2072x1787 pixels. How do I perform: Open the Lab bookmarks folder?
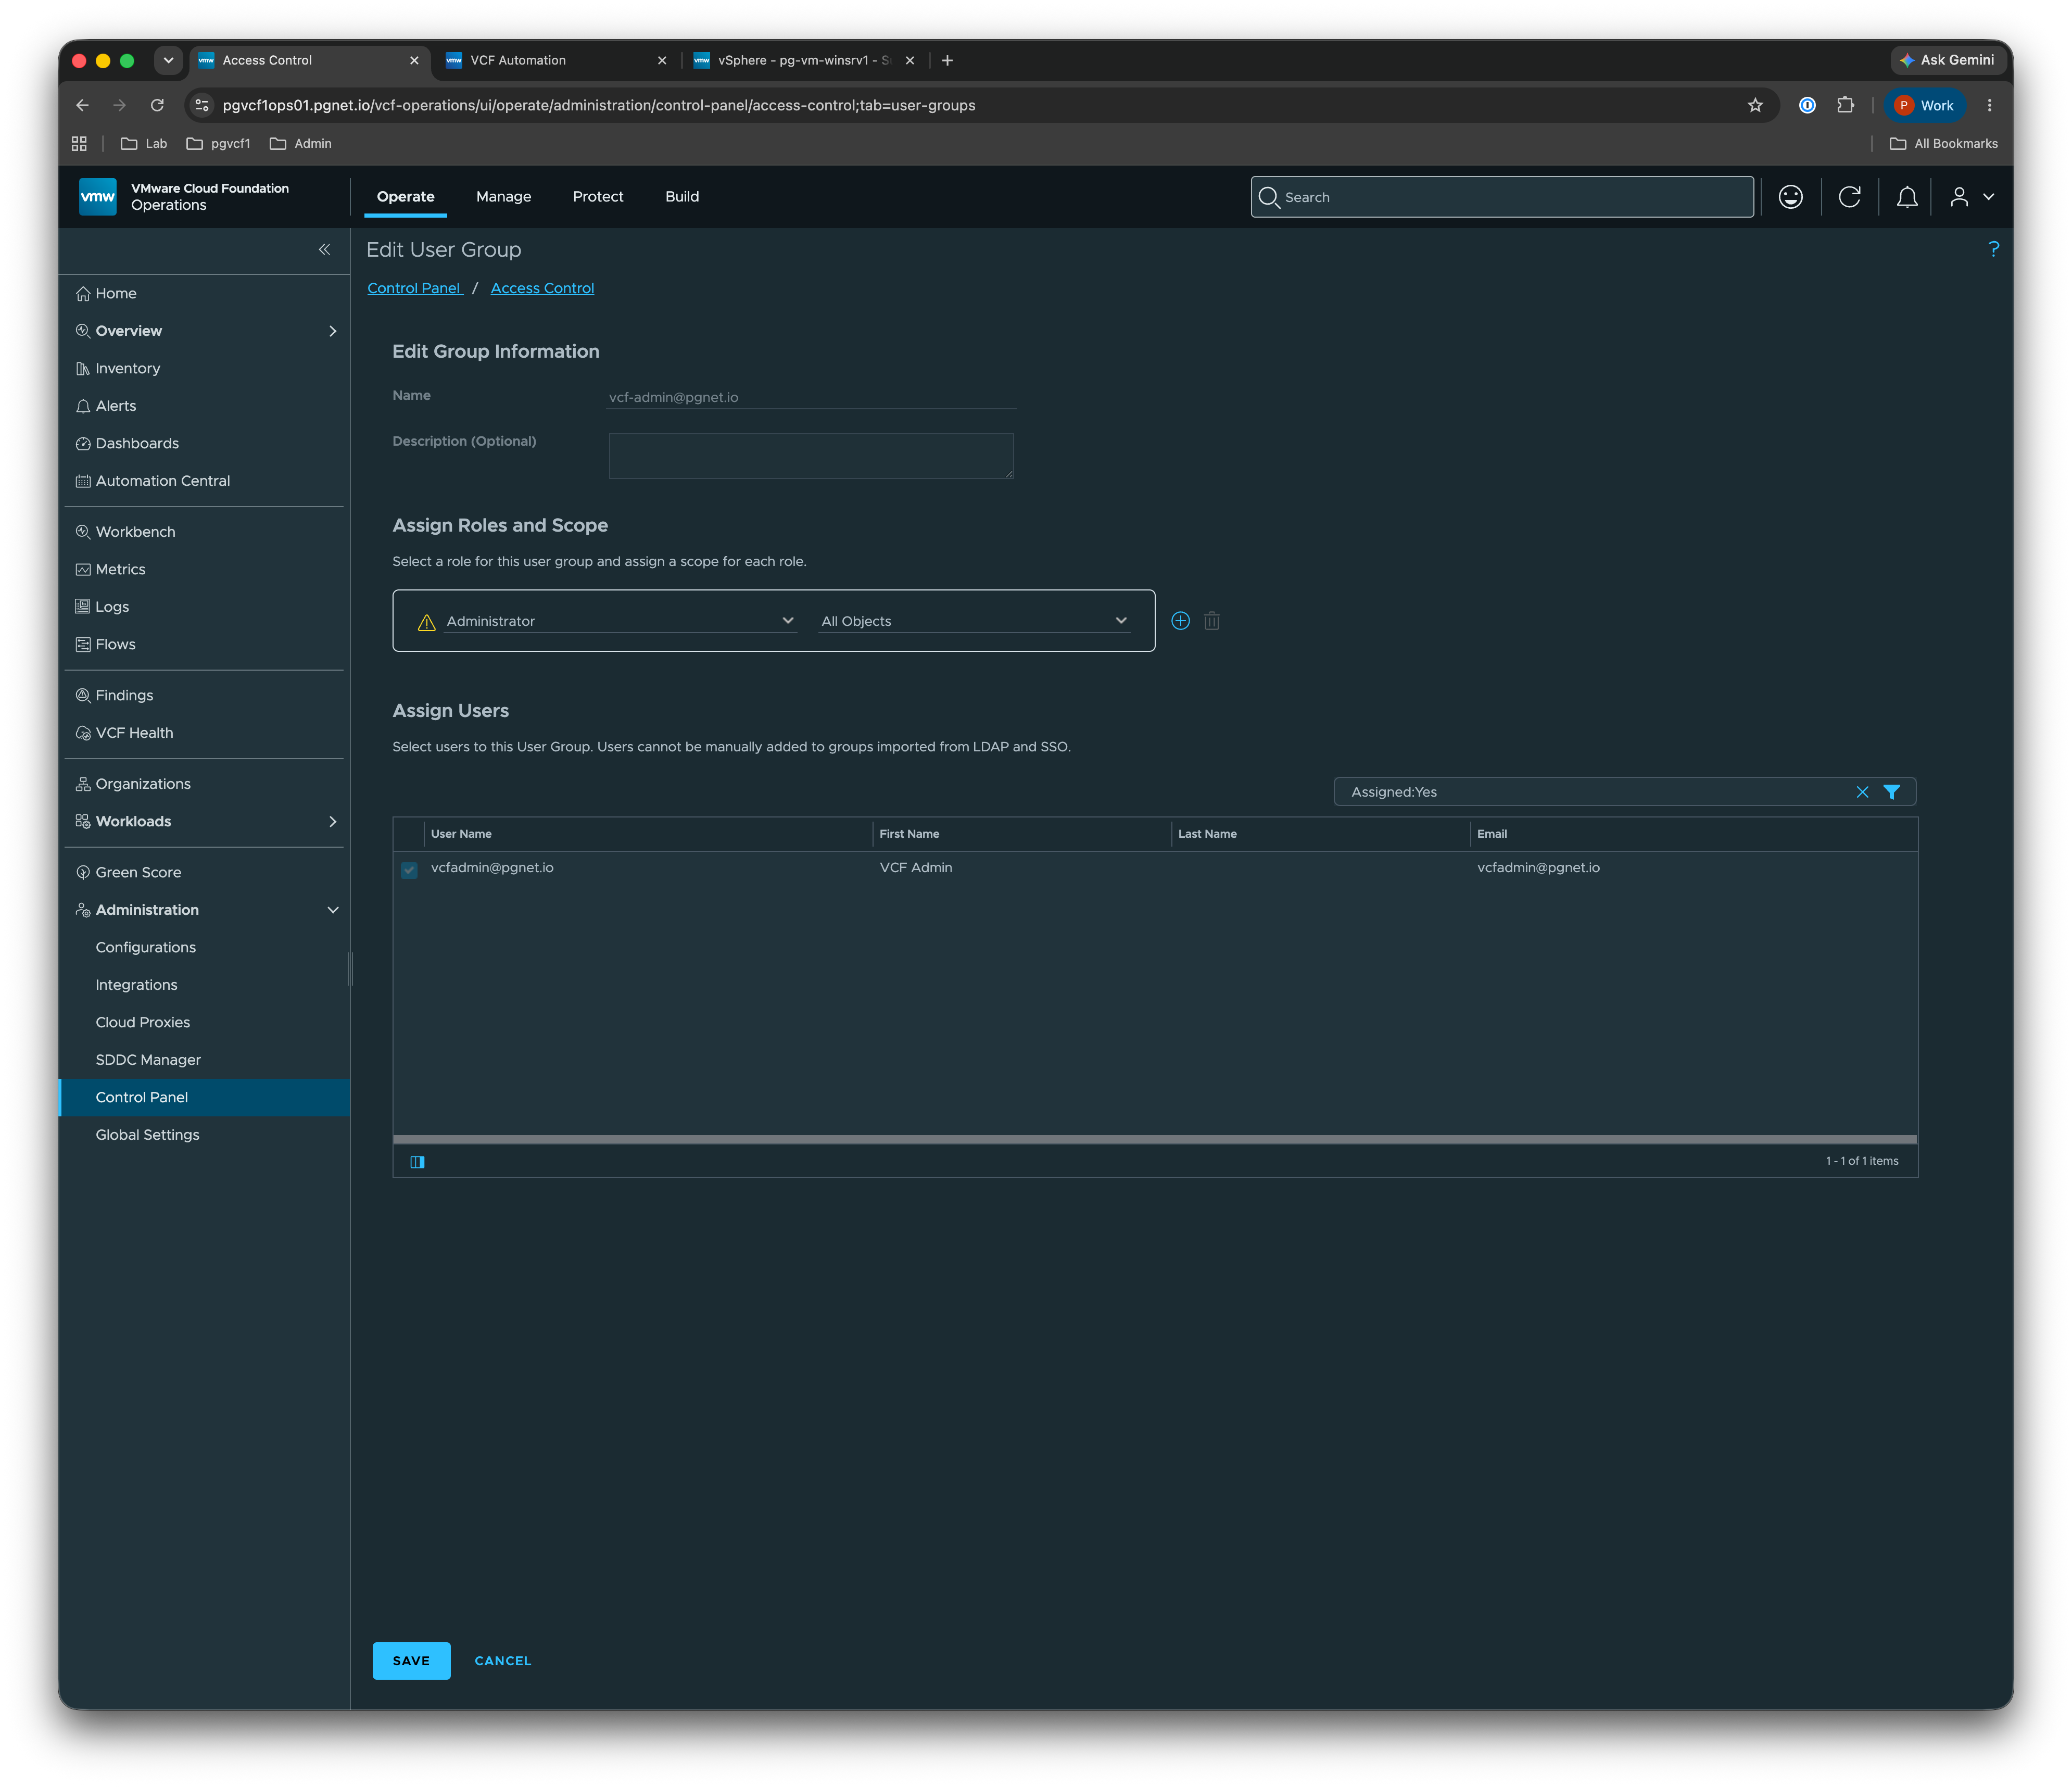pos(144,144)
